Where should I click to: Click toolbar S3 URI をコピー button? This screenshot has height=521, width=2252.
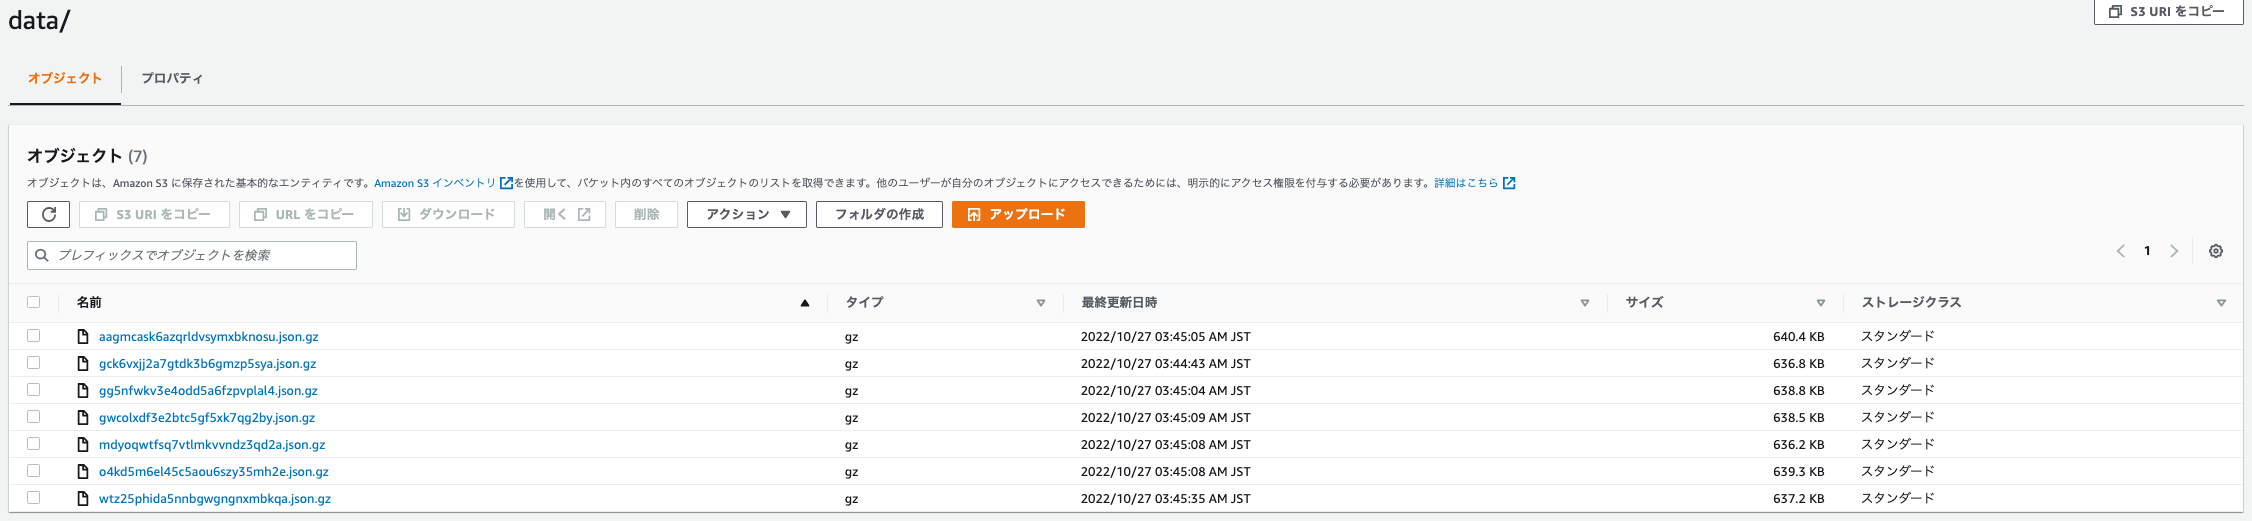tap(154, 214)
